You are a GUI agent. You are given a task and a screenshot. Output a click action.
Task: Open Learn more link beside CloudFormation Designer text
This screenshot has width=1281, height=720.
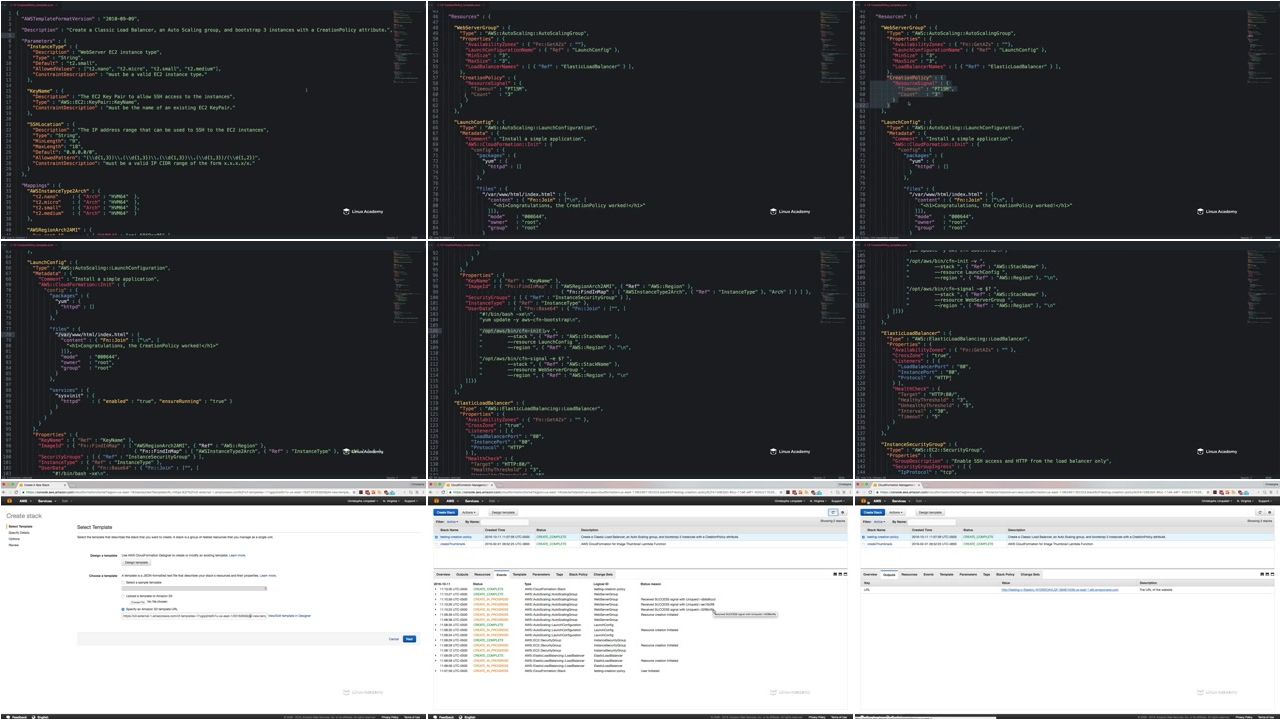(x=237, y=555)
